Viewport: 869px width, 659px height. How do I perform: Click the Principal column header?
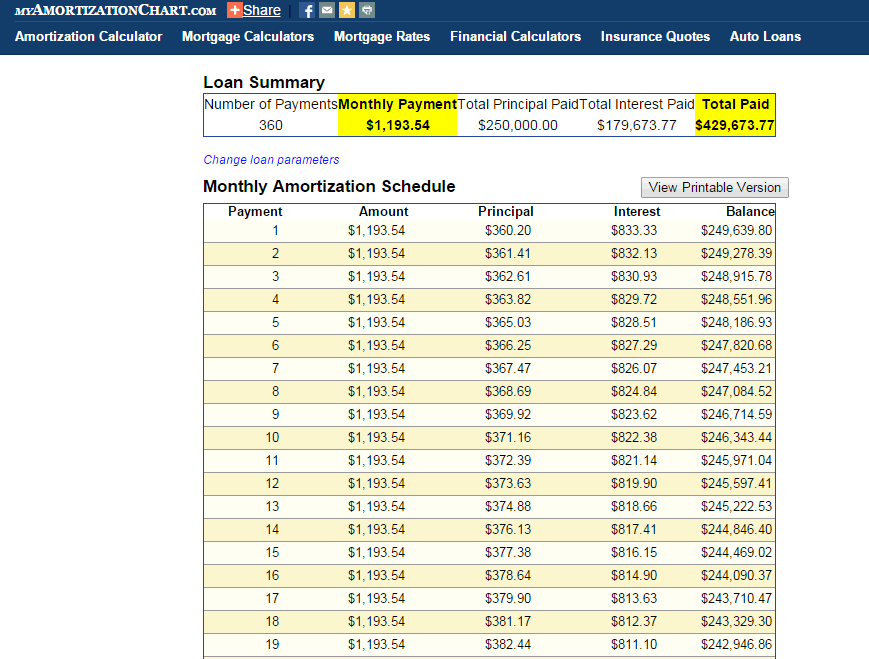[x=505, y=212]
